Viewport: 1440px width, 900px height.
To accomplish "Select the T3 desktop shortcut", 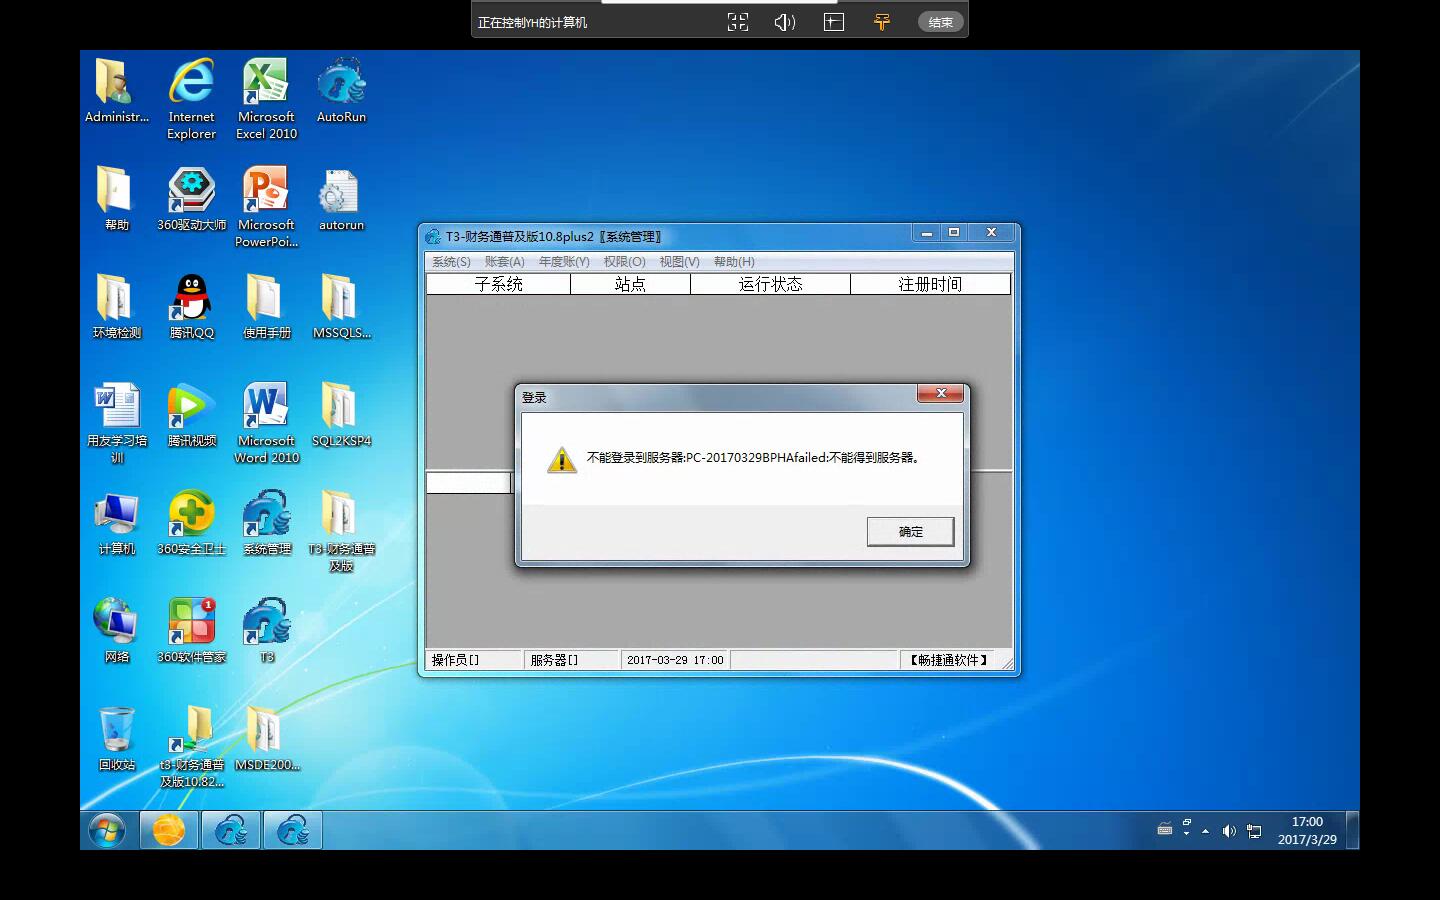I will click(x=266, y=631).
